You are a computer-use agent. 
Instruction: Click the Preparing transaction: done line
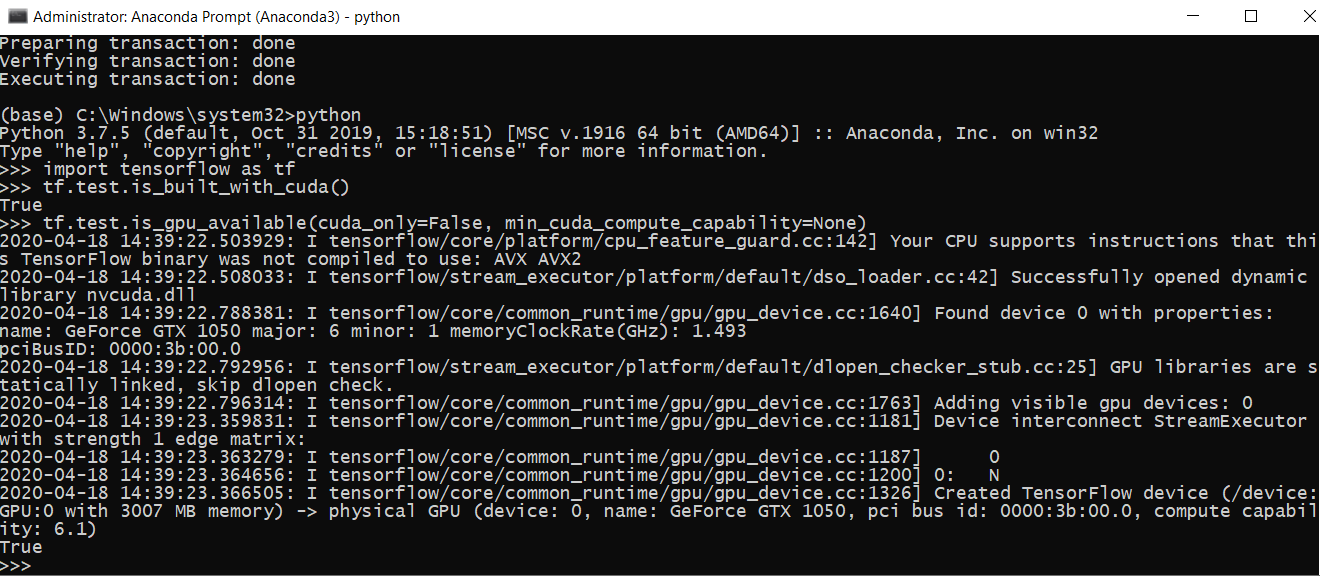click(148, 43)
